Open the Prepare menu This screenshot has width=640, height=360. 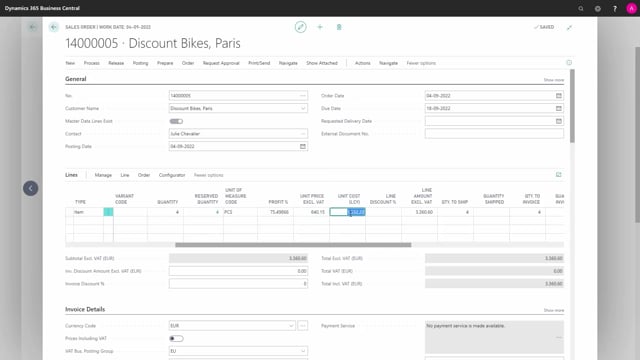tap(165, 63)
